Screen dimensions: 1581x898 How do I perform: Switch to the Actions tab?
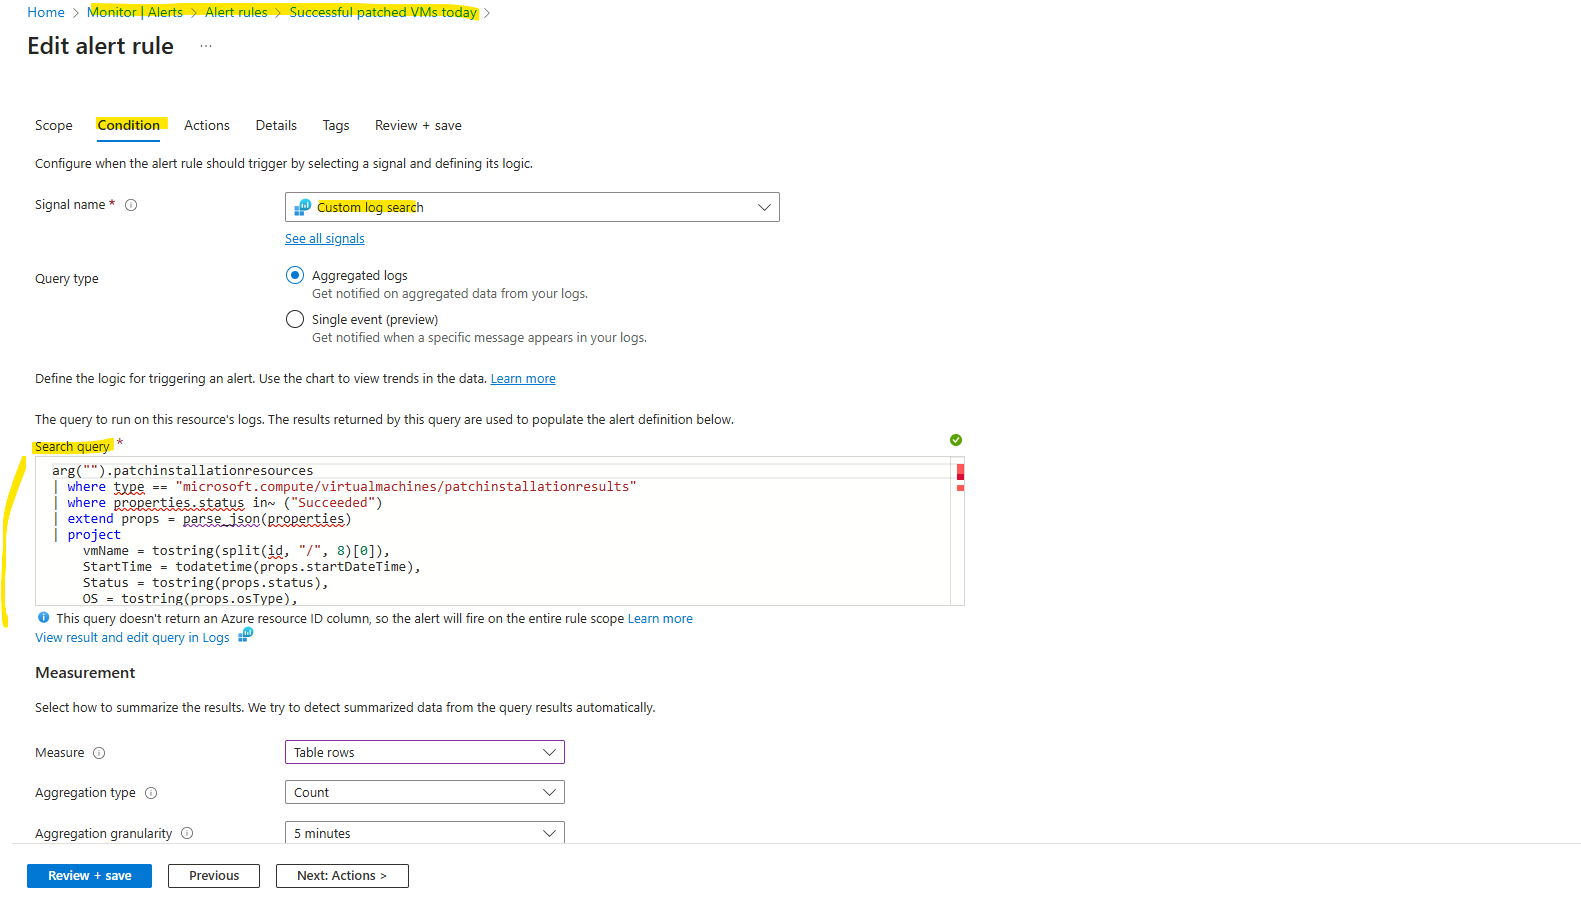[207, 125]
